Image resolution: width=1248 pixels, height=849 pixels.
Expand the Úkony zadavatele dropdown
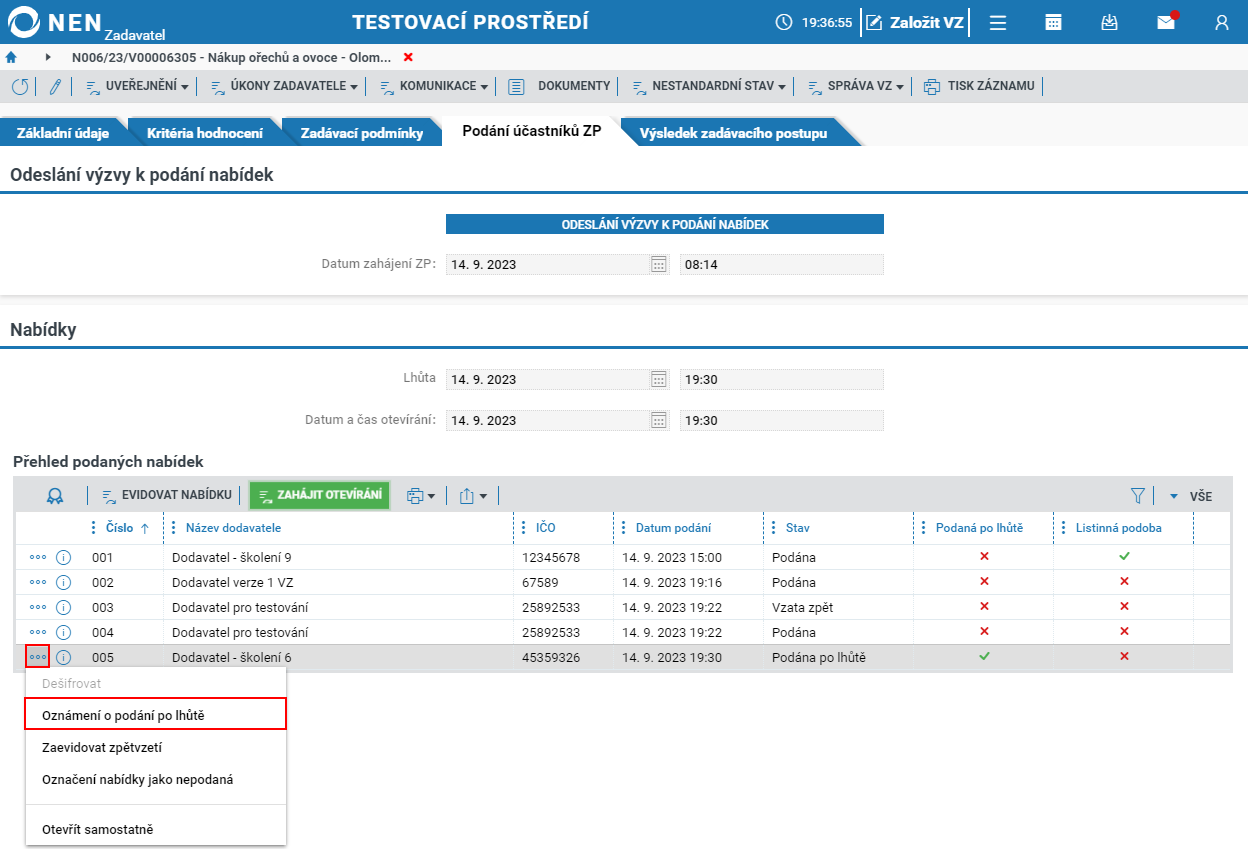point(284,86)
